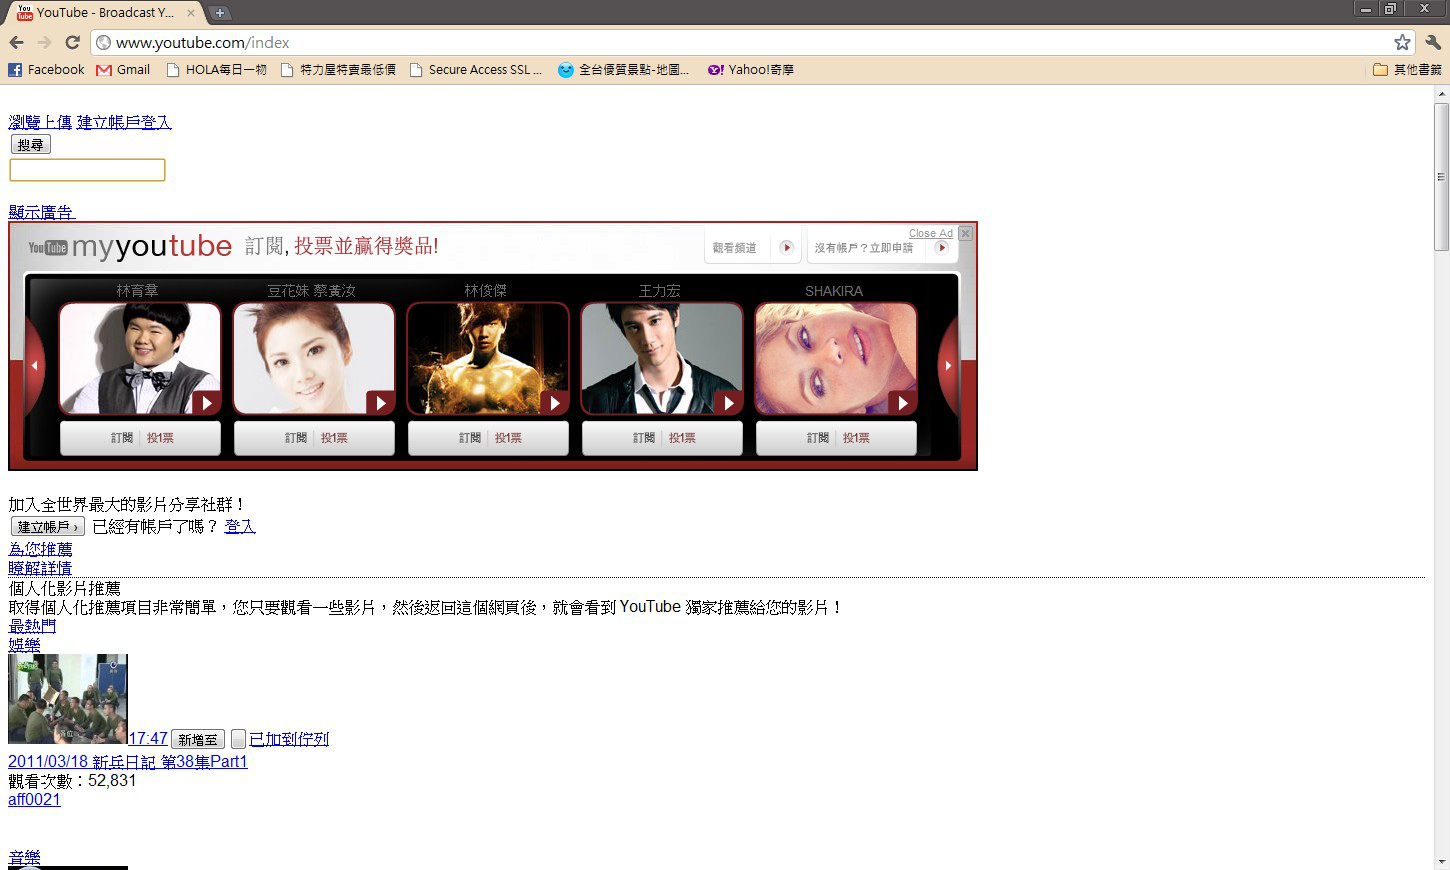Open the HOLA每日一物 bookmark
This screenshot has height=870, width=1450.
[216, 70]
